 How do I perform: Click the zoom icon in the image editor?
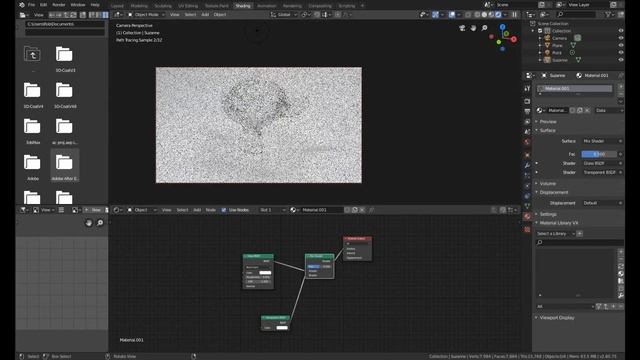click(x=100, y=223)
